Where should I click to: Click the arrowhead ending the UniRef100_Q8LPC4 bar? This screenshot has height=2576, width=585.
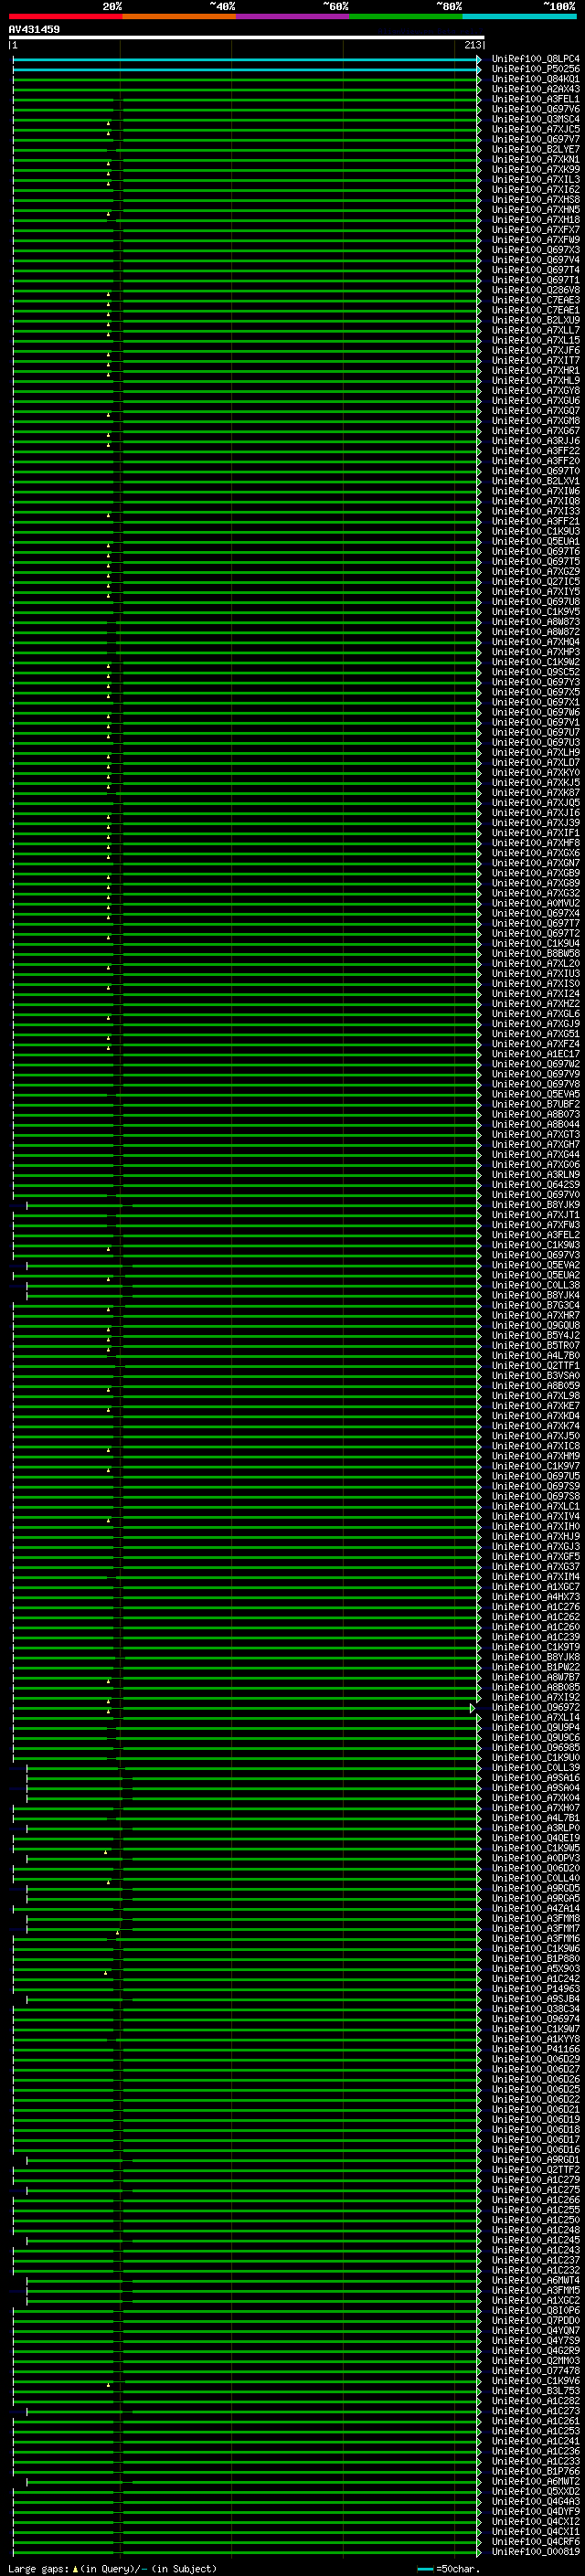(x=479, y=60)
